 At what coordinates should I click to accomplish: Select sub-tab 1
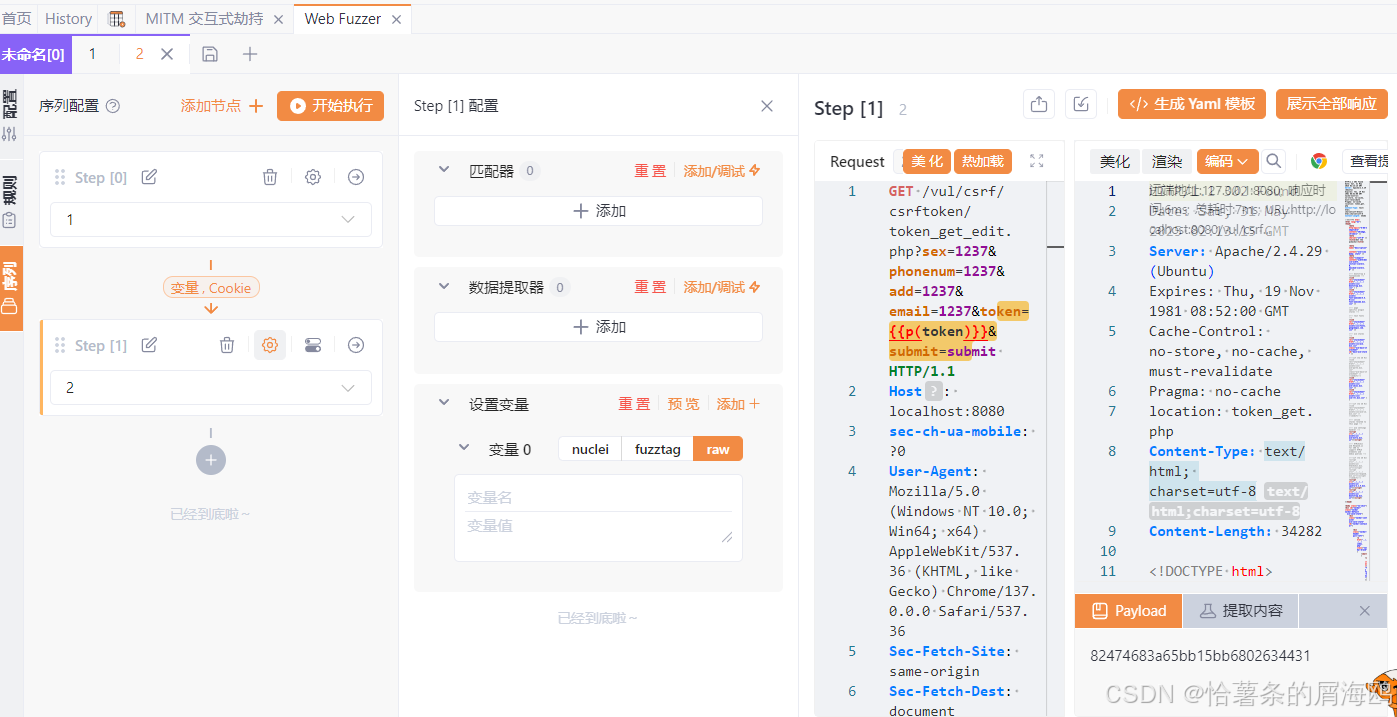point(93,54)
